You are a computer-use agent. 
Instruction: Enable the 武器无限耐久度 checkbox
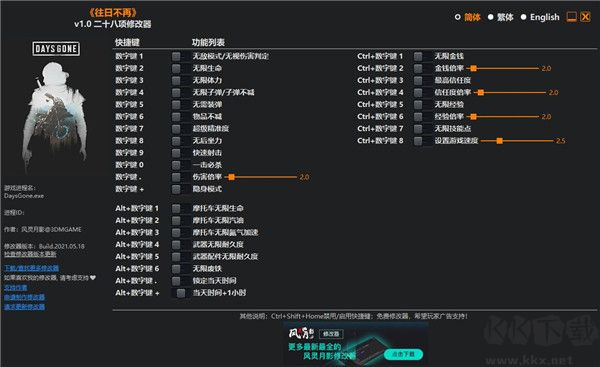[x=176, y=245]
